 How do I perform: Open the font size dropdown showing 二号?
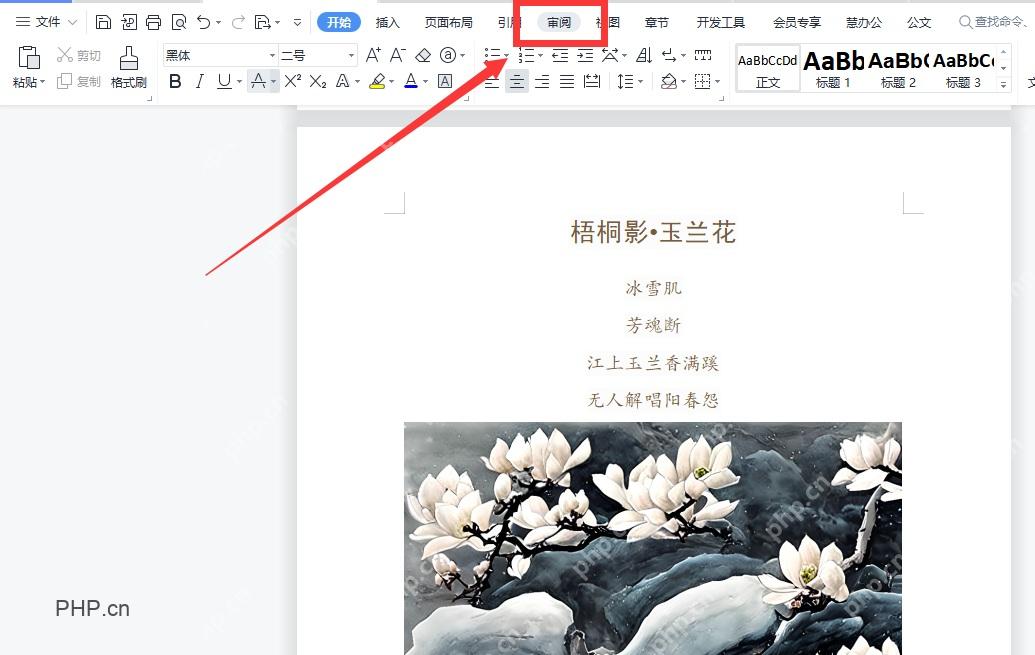[351, 55]
